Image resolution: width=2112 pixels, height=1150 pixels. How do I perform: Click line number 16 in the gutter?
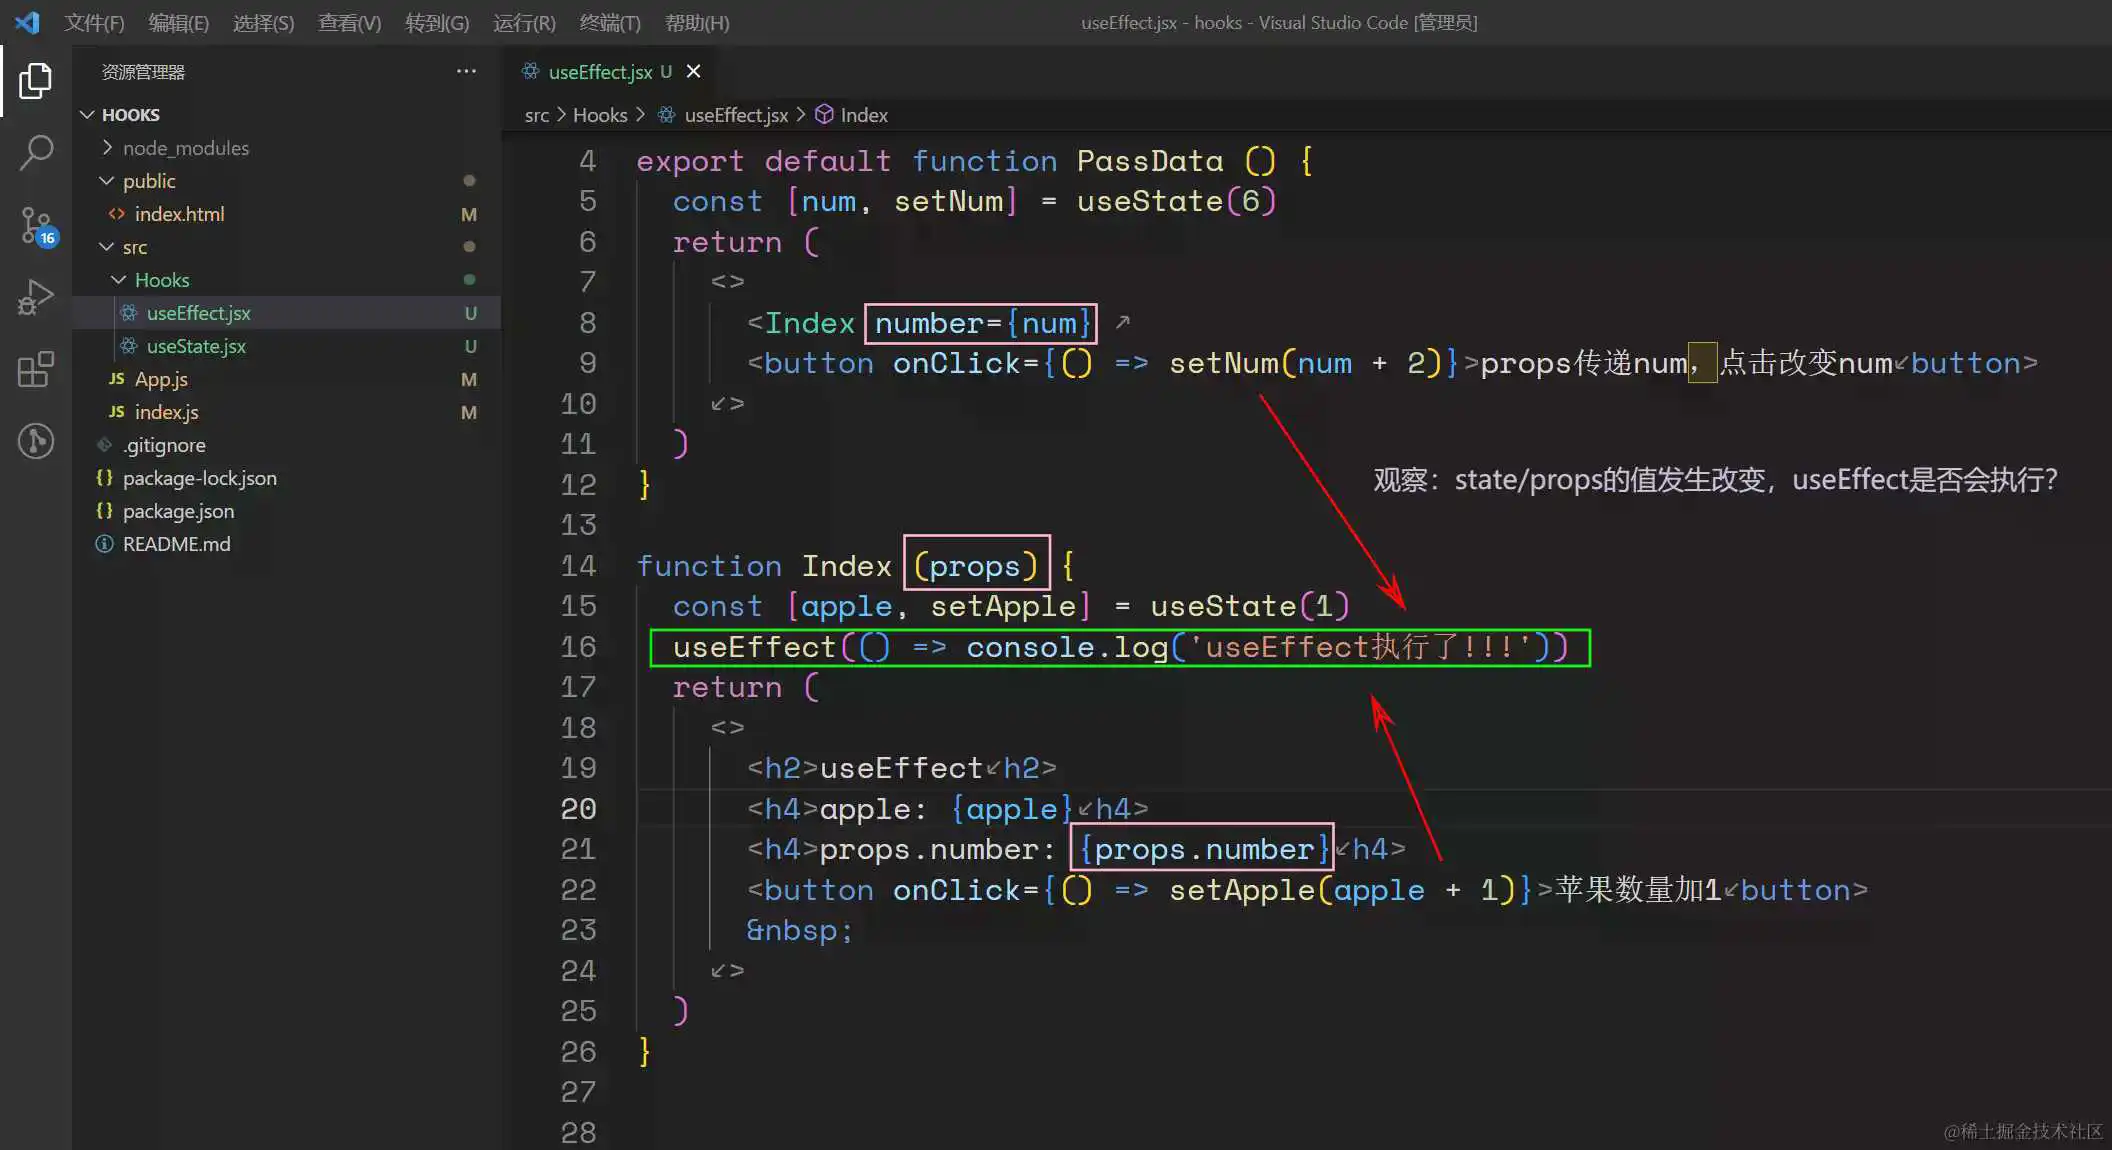pos(578,647)
